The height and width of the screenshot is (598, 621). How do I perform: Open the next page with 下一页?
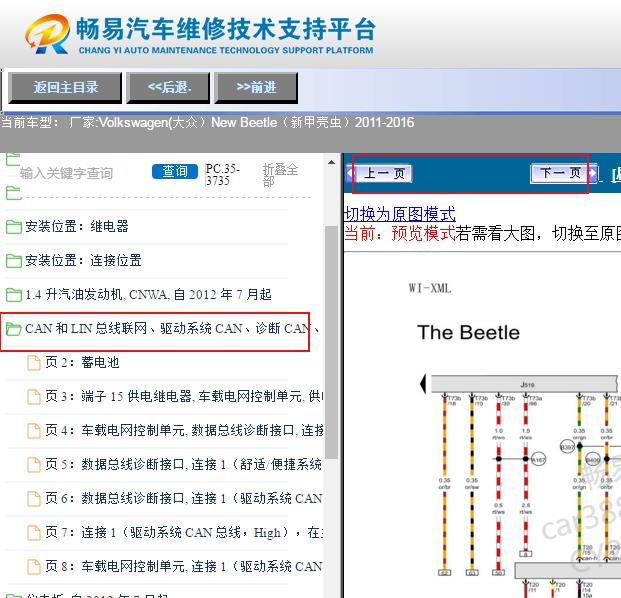click(x=563, y=173)
